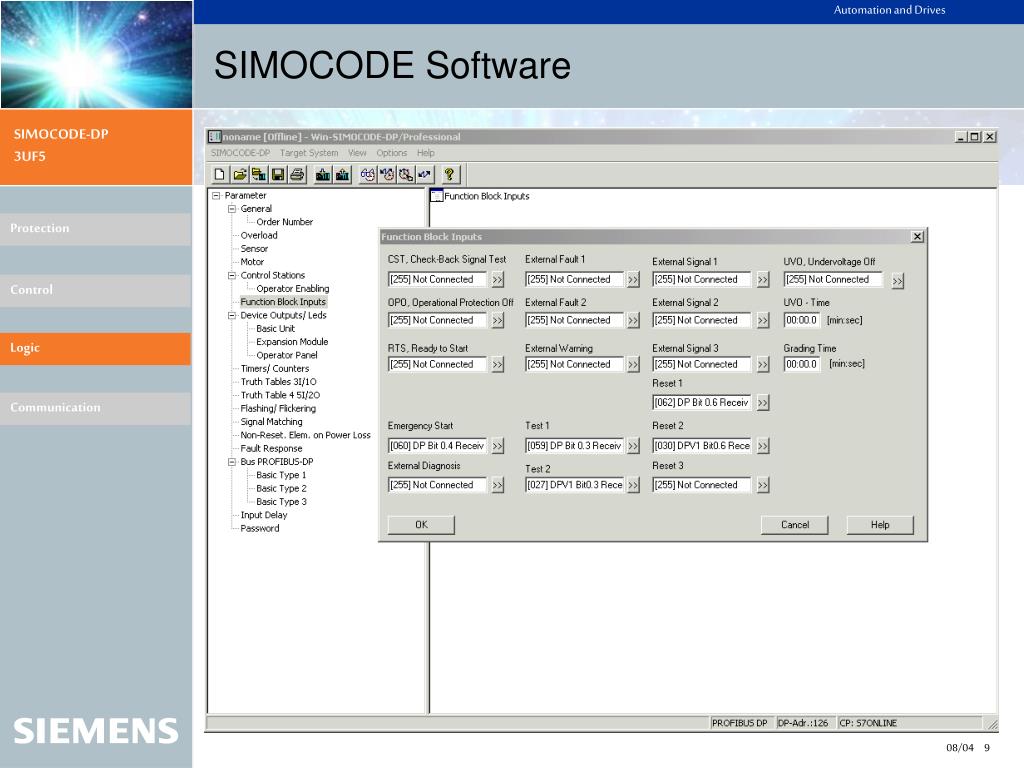Close the Function Block Inputs dialog
Viewport: 1024px width, 768px height.
coord(918,236)
